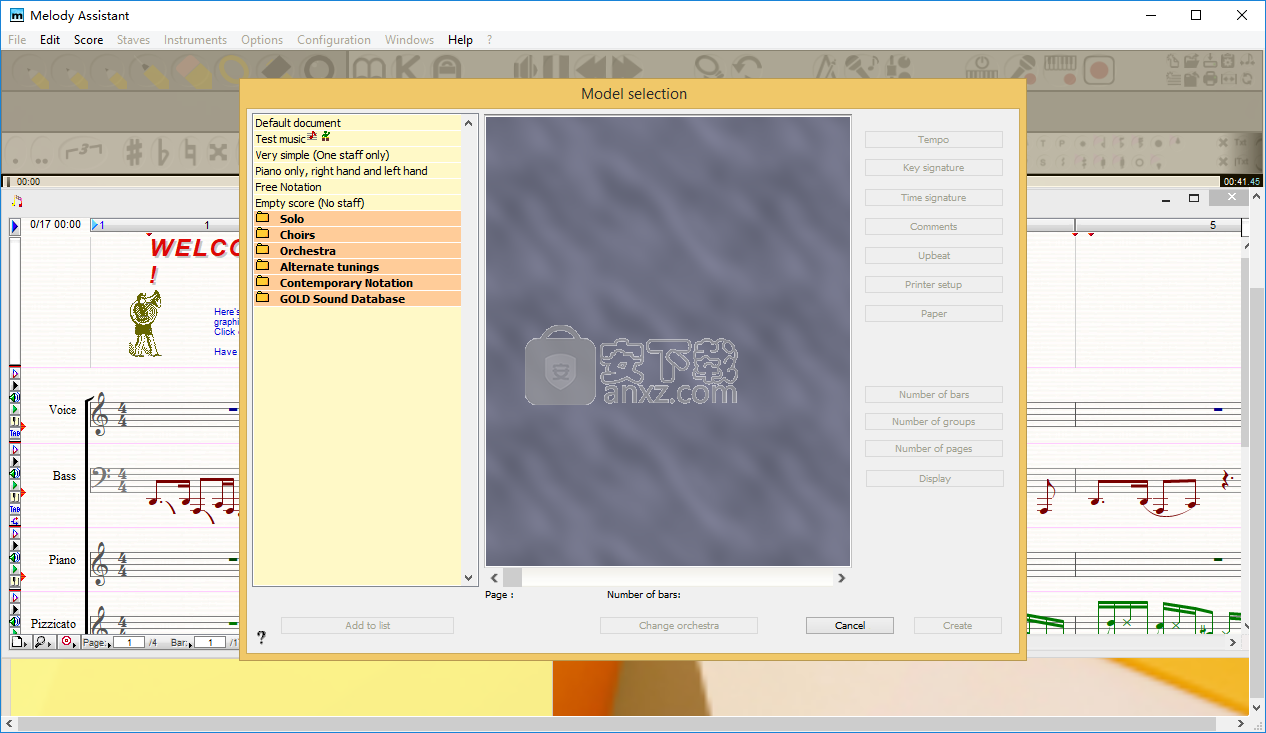This screenshot has height=733, width=1266.
Task: Open the Edit menu
Action: point(50,40)
